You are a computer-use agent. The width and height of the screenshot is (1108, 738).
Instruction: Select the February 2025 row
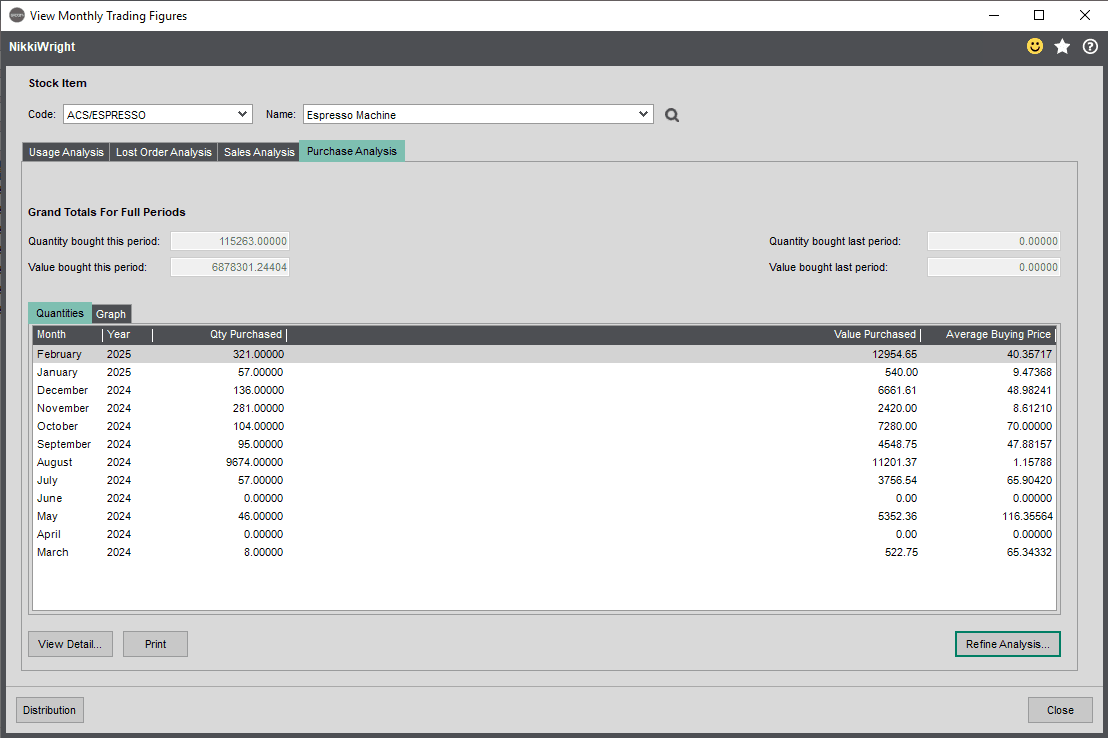point(544,354)
